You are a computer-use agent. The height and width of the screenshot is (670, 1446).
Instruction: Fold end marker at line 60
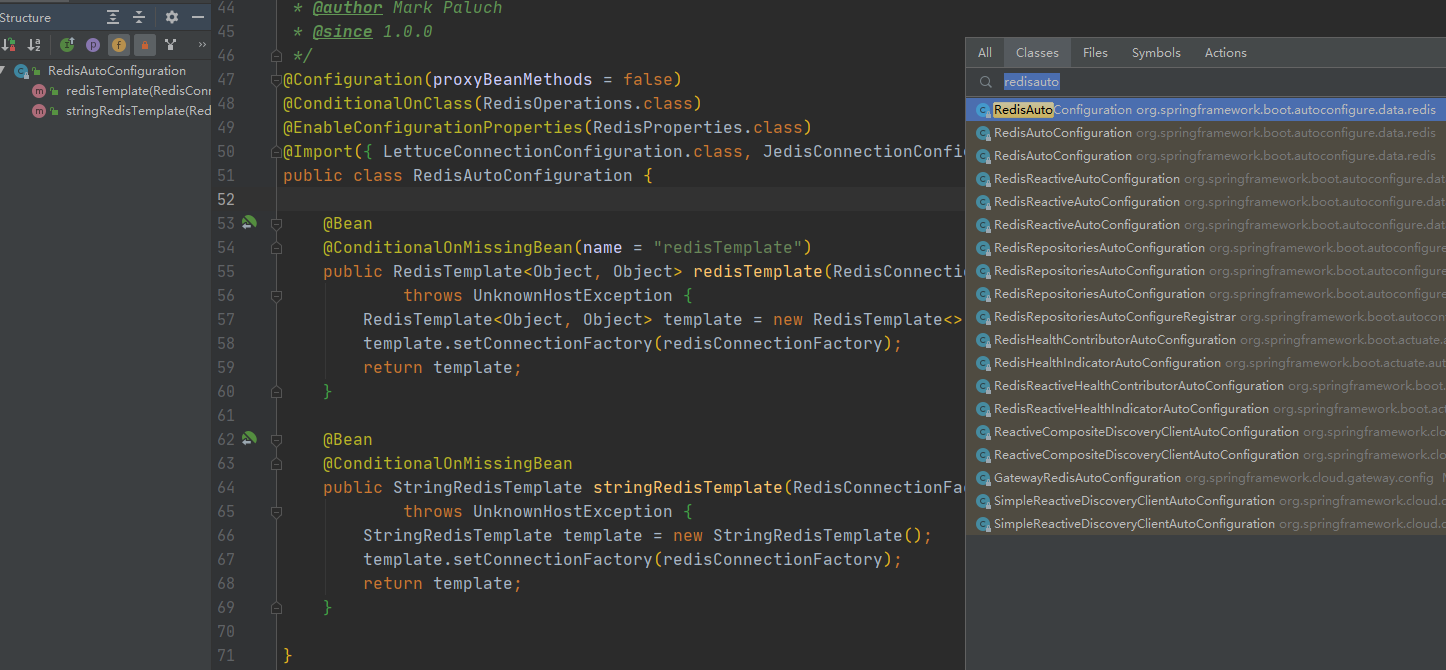click(277, 392)
